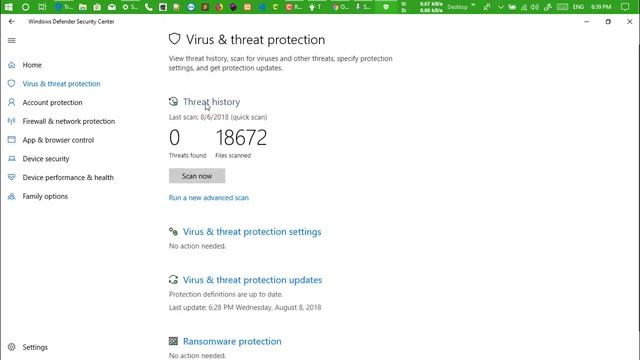The height and width of the screenshot is (360, 640).
Task: Select the Home icon in sidebar
Action: (11, 65)
